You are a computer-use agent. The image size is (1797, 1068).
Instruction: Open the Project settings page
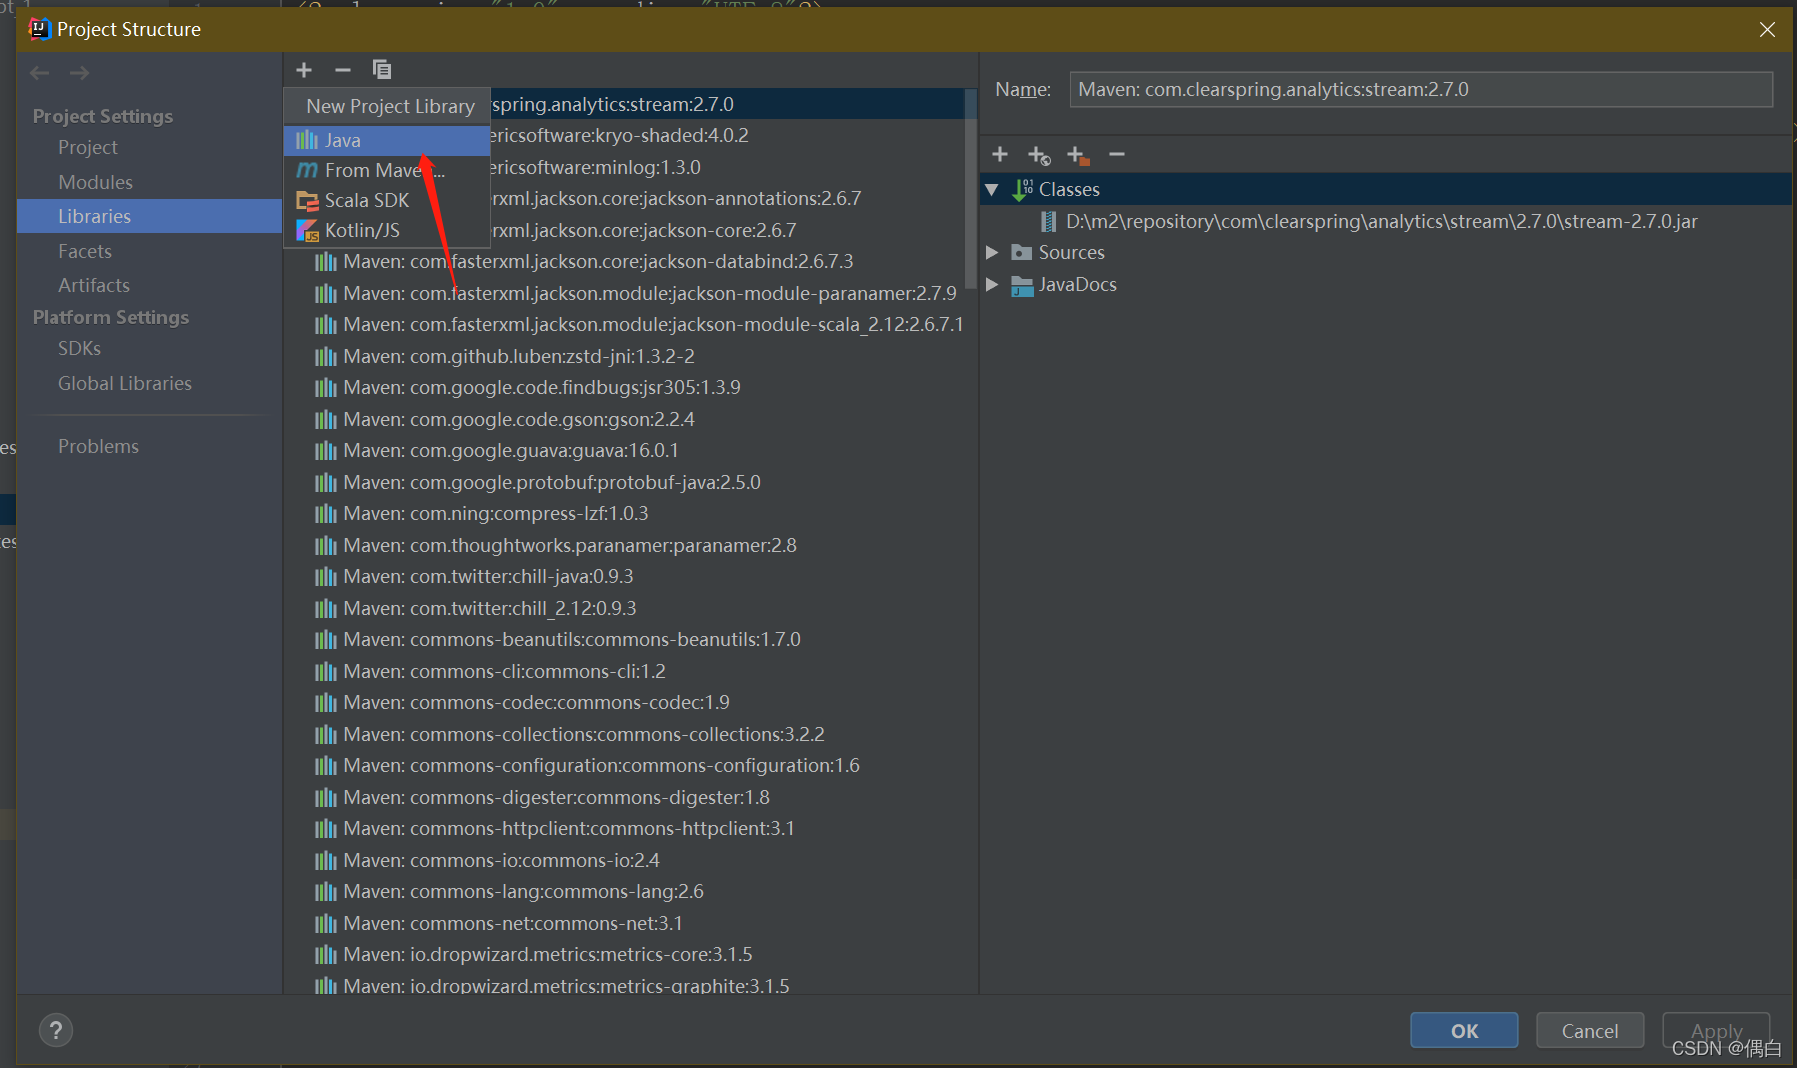pyautogui.click(x=88, y=147)
